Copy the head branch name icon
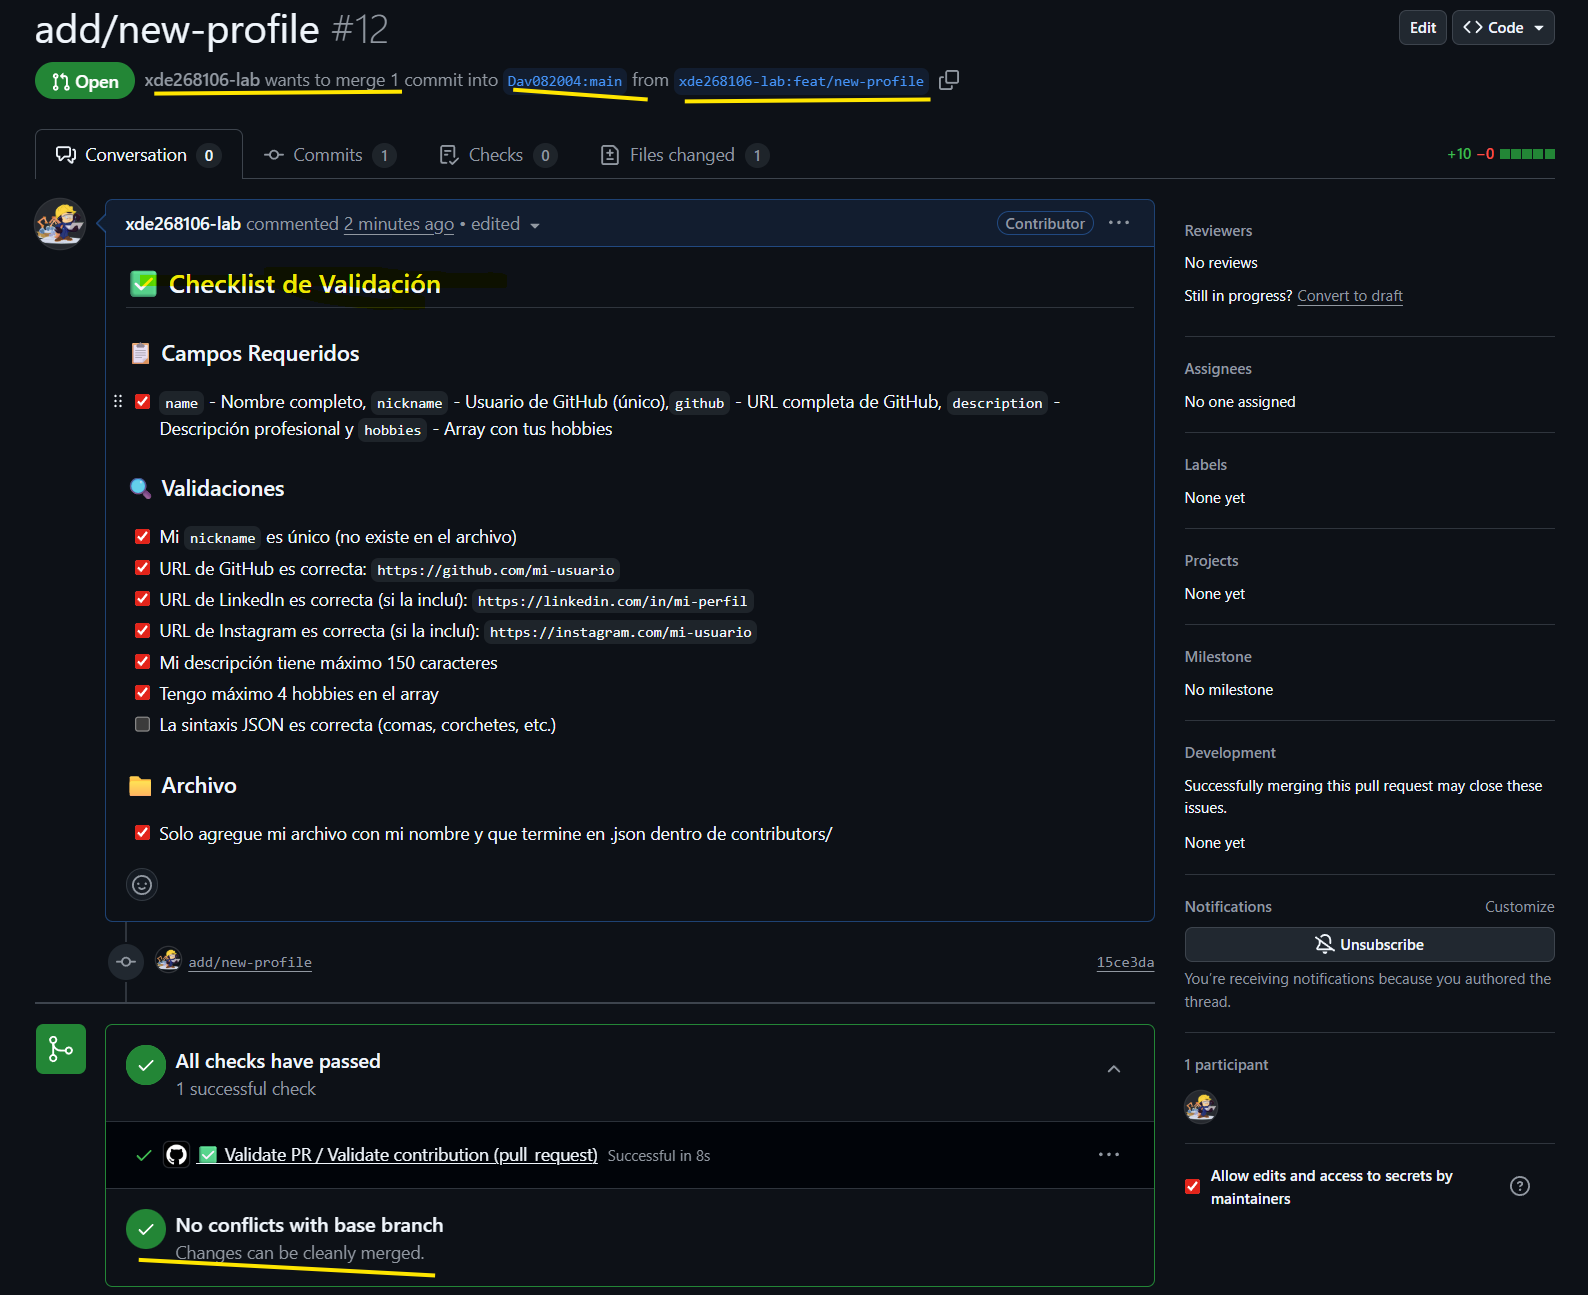This screenshot has width=1588, height=1295. [949, 80]
